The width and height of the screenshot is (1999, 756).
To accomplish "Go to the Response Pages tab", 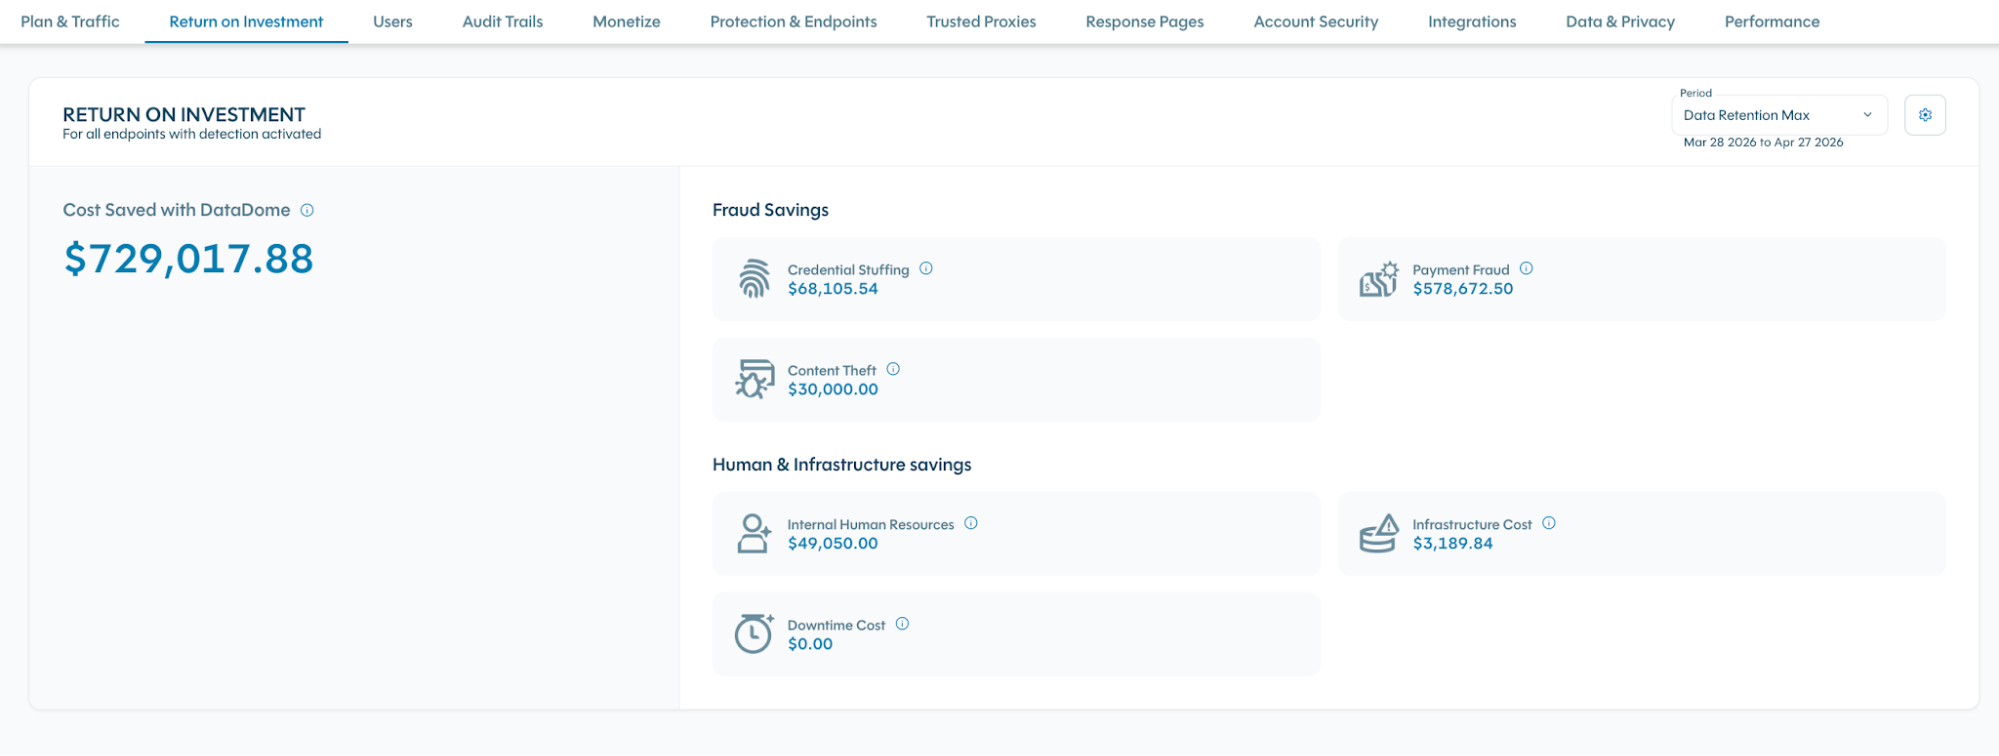I will click(1145, 21).
